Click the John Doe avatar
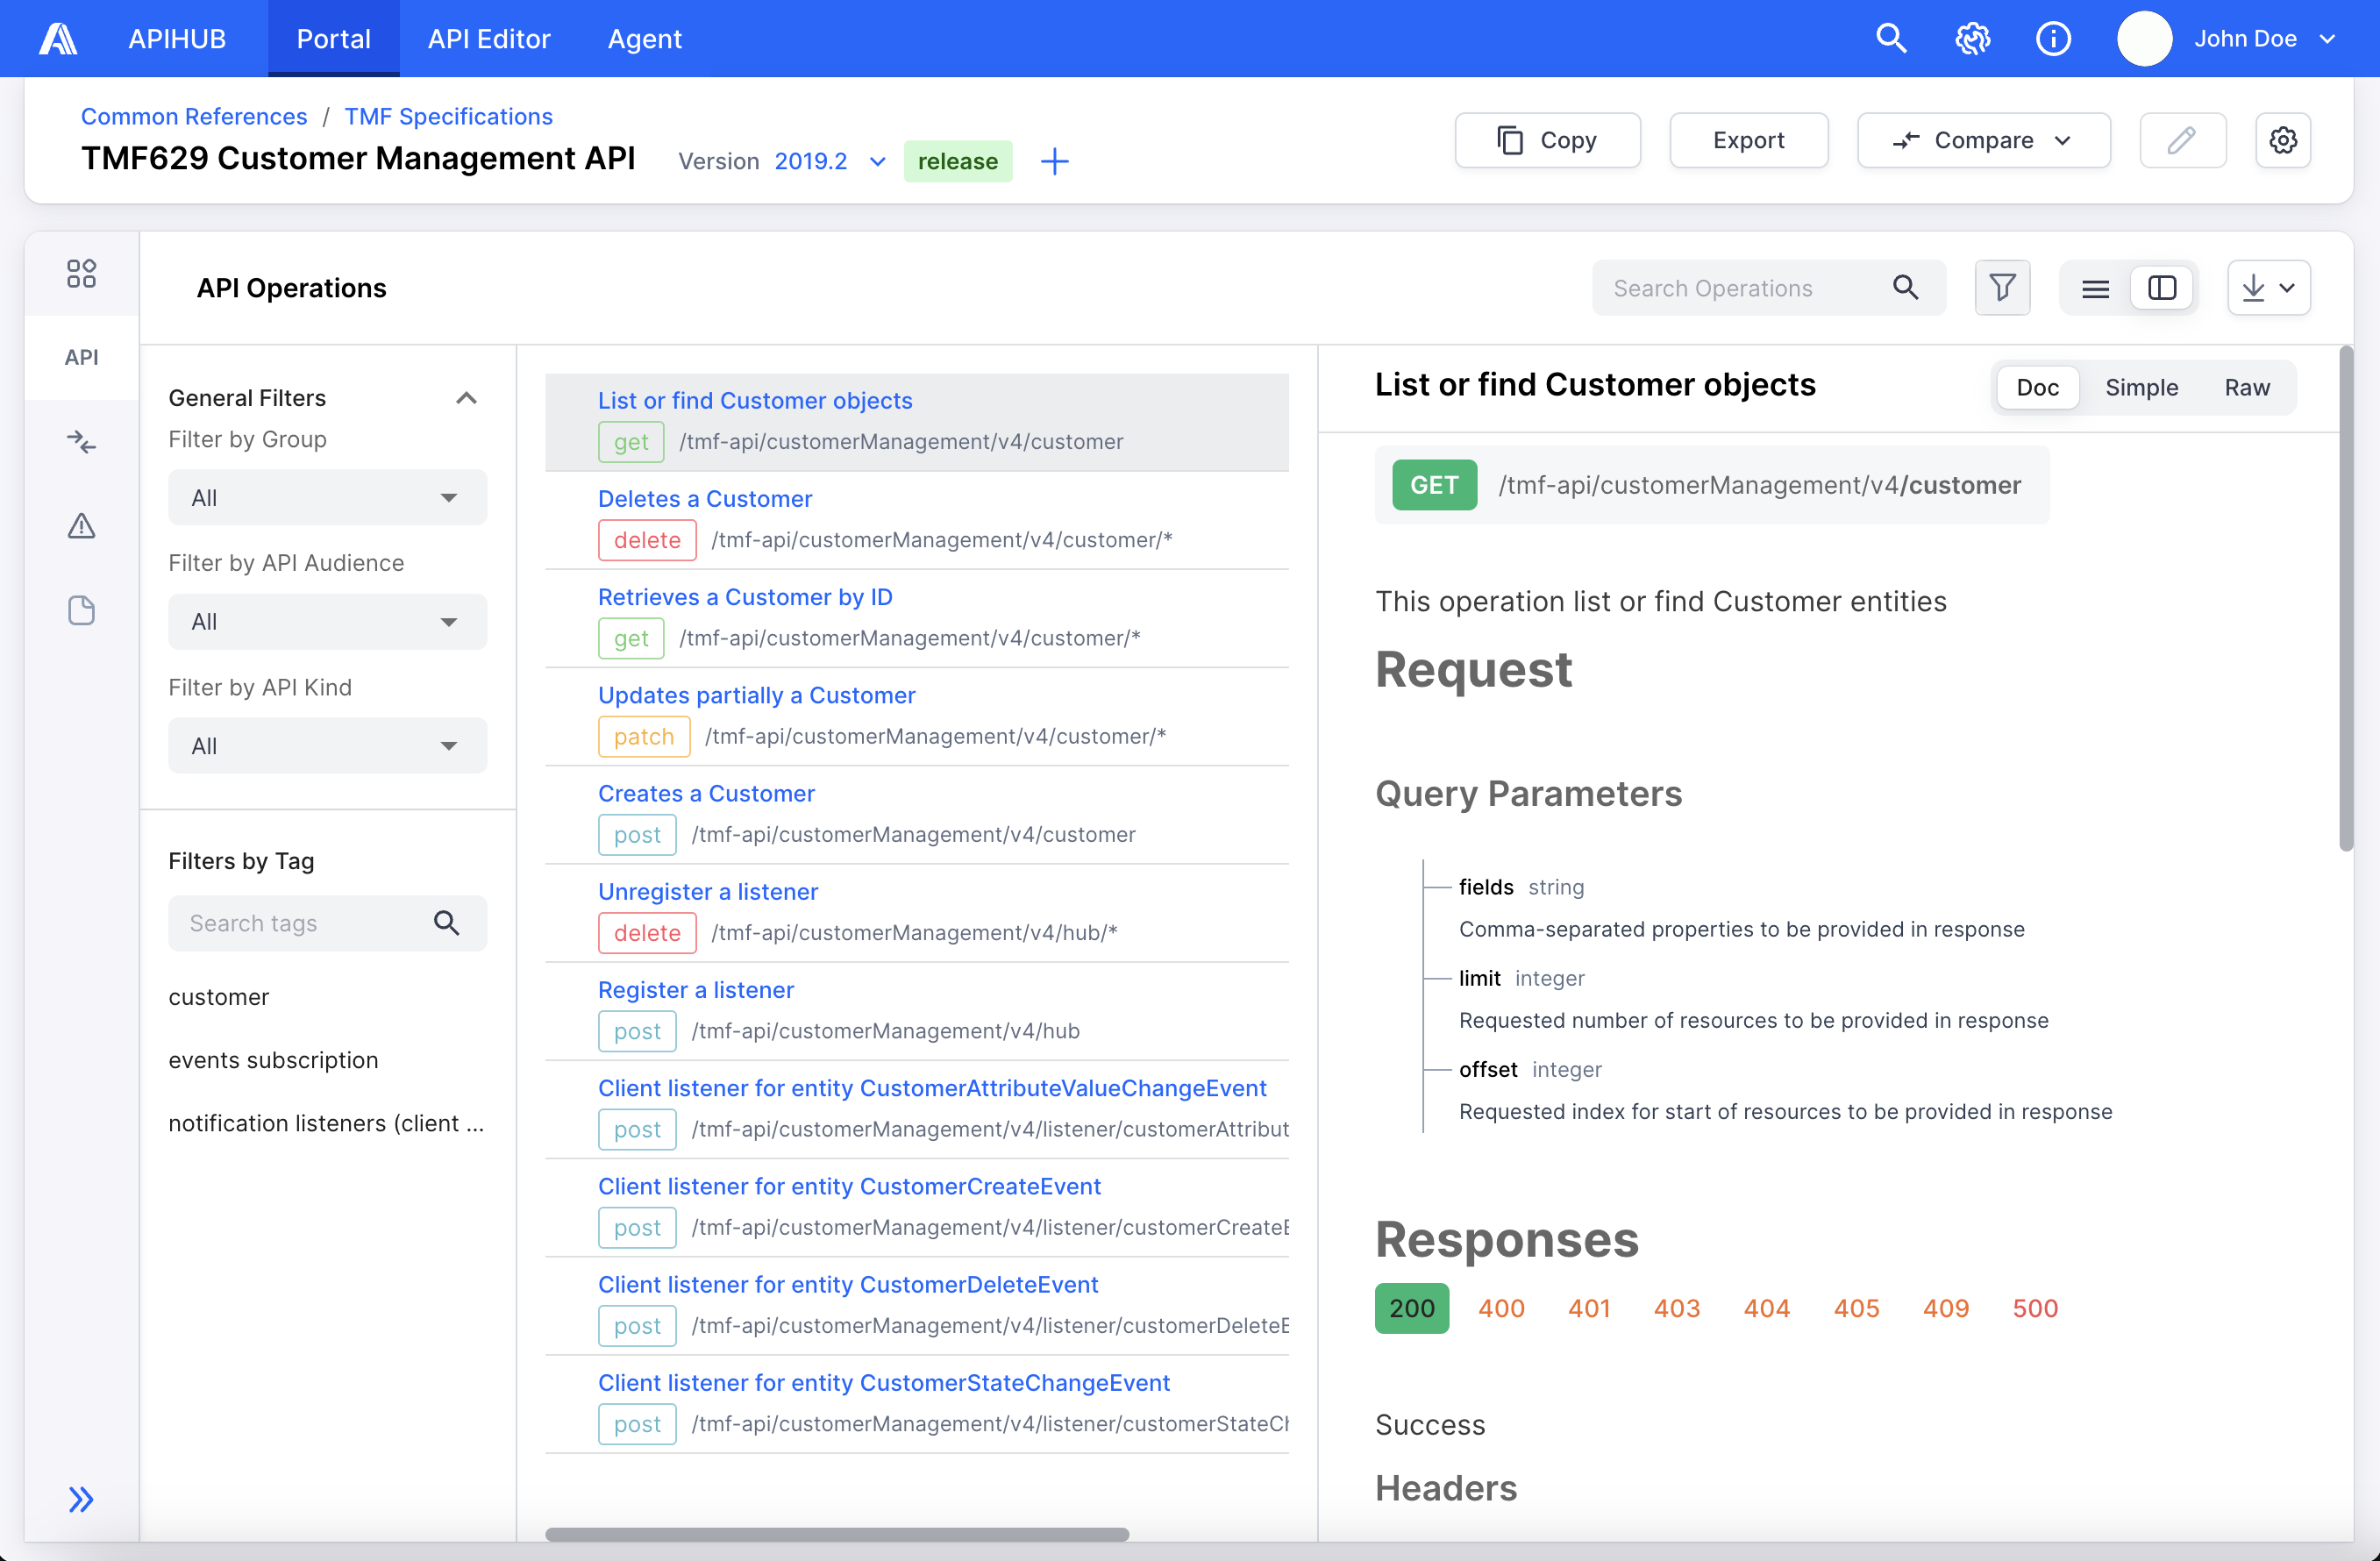The height and width of the screenshot is (1561, 2380). pyautogui.click(x=2144, y=39)
